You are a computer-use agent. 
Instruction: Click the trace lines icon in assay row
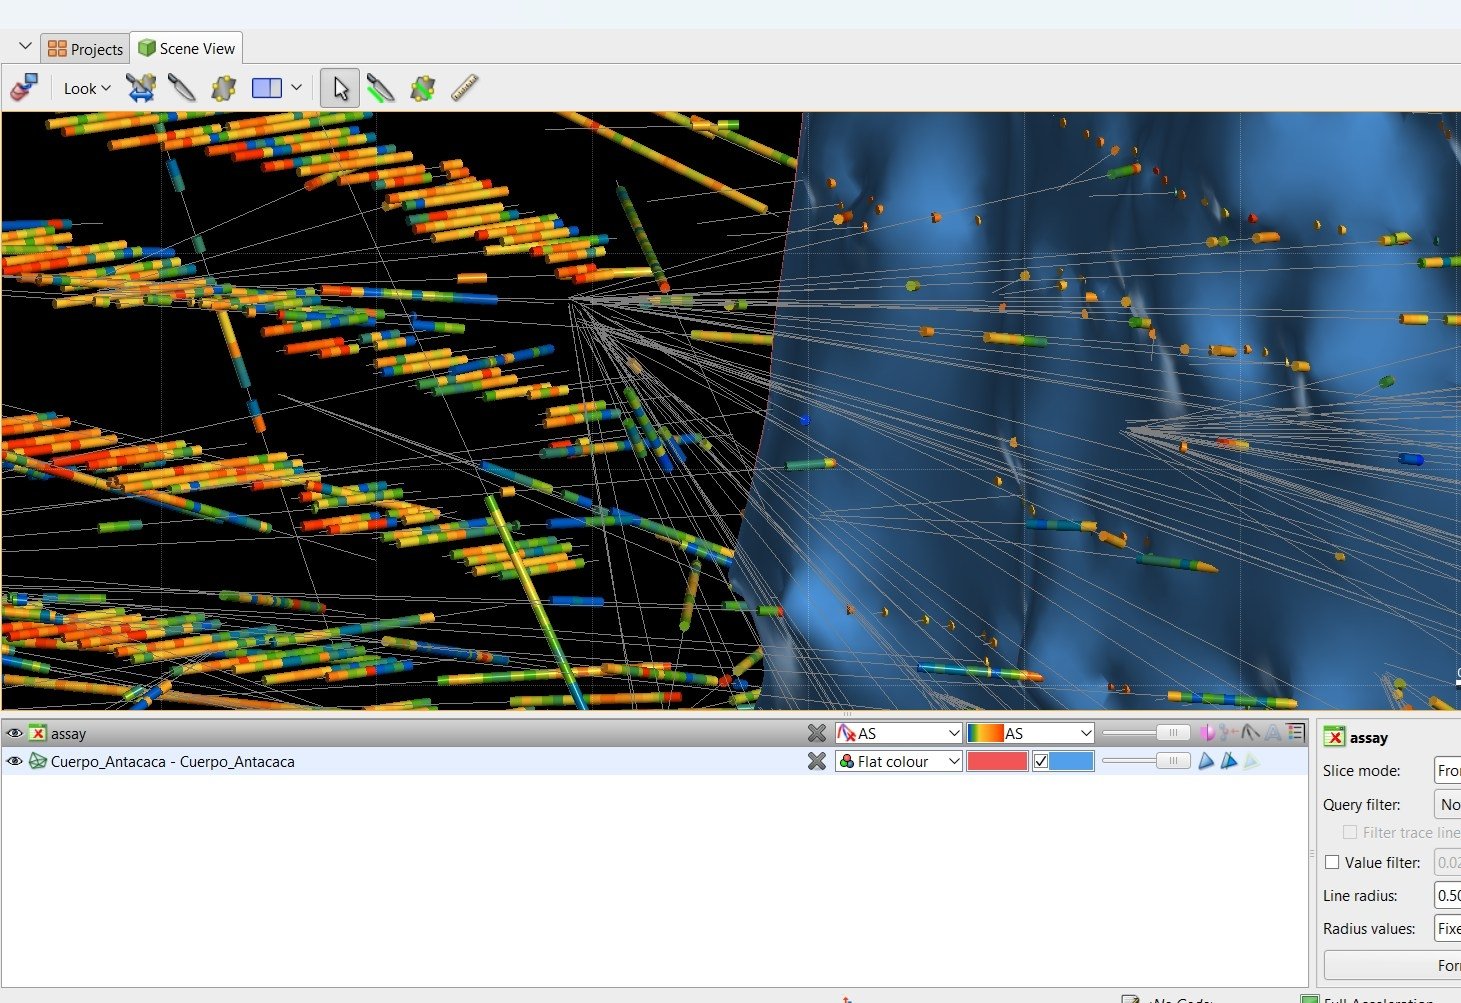tap(1250, 733)
